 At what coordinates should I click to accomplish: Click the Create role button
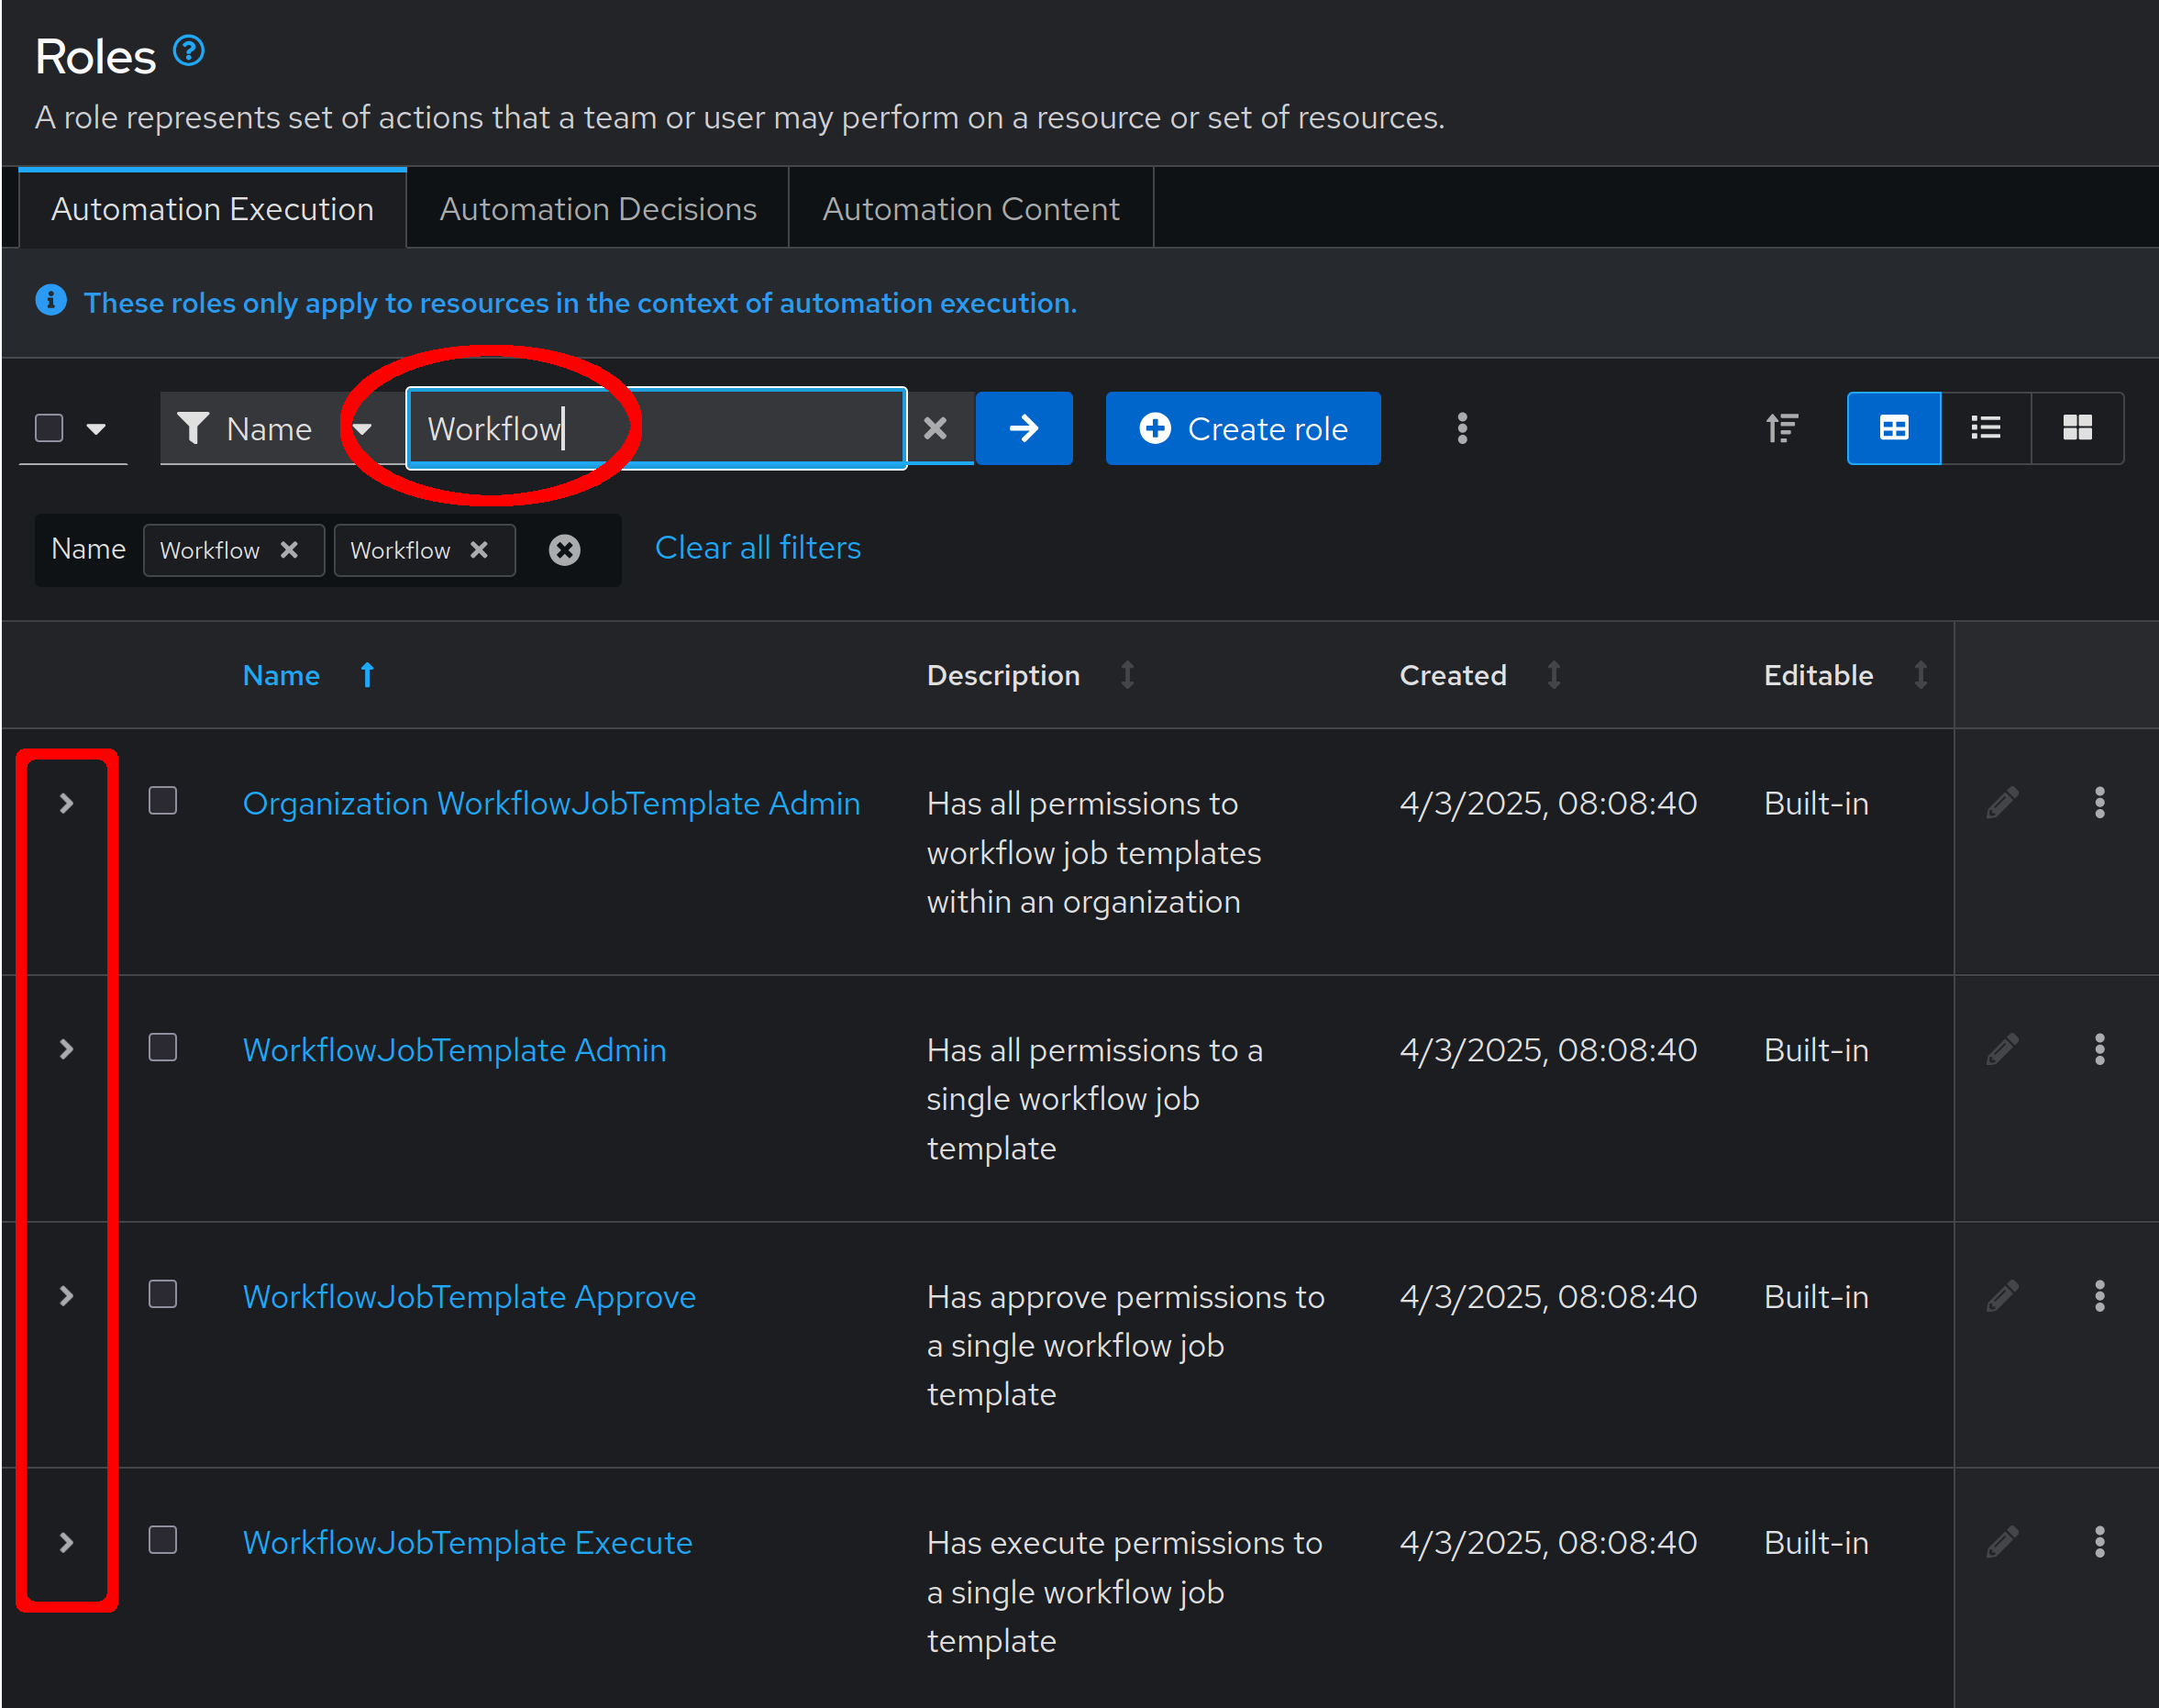tap(1242, 429)
